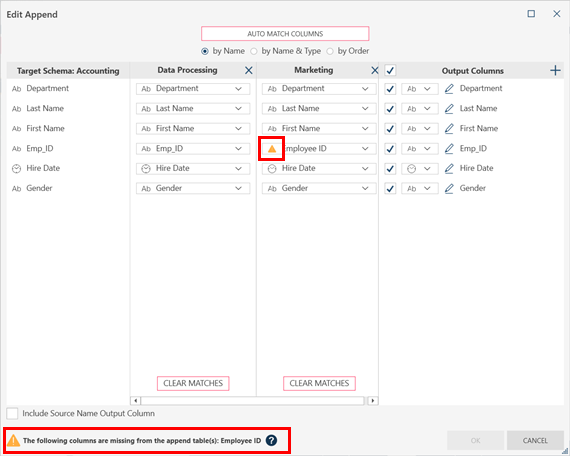
Task: Uncheck the Gender output column checkbox
Action: (390, 188)
